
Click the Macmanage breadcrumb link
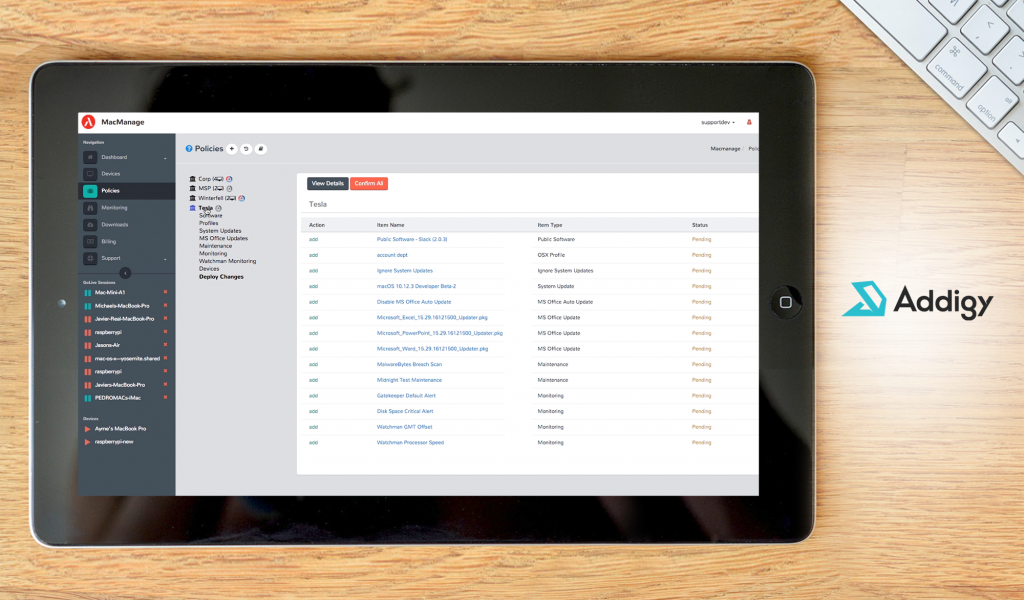[x=725, y=149]
